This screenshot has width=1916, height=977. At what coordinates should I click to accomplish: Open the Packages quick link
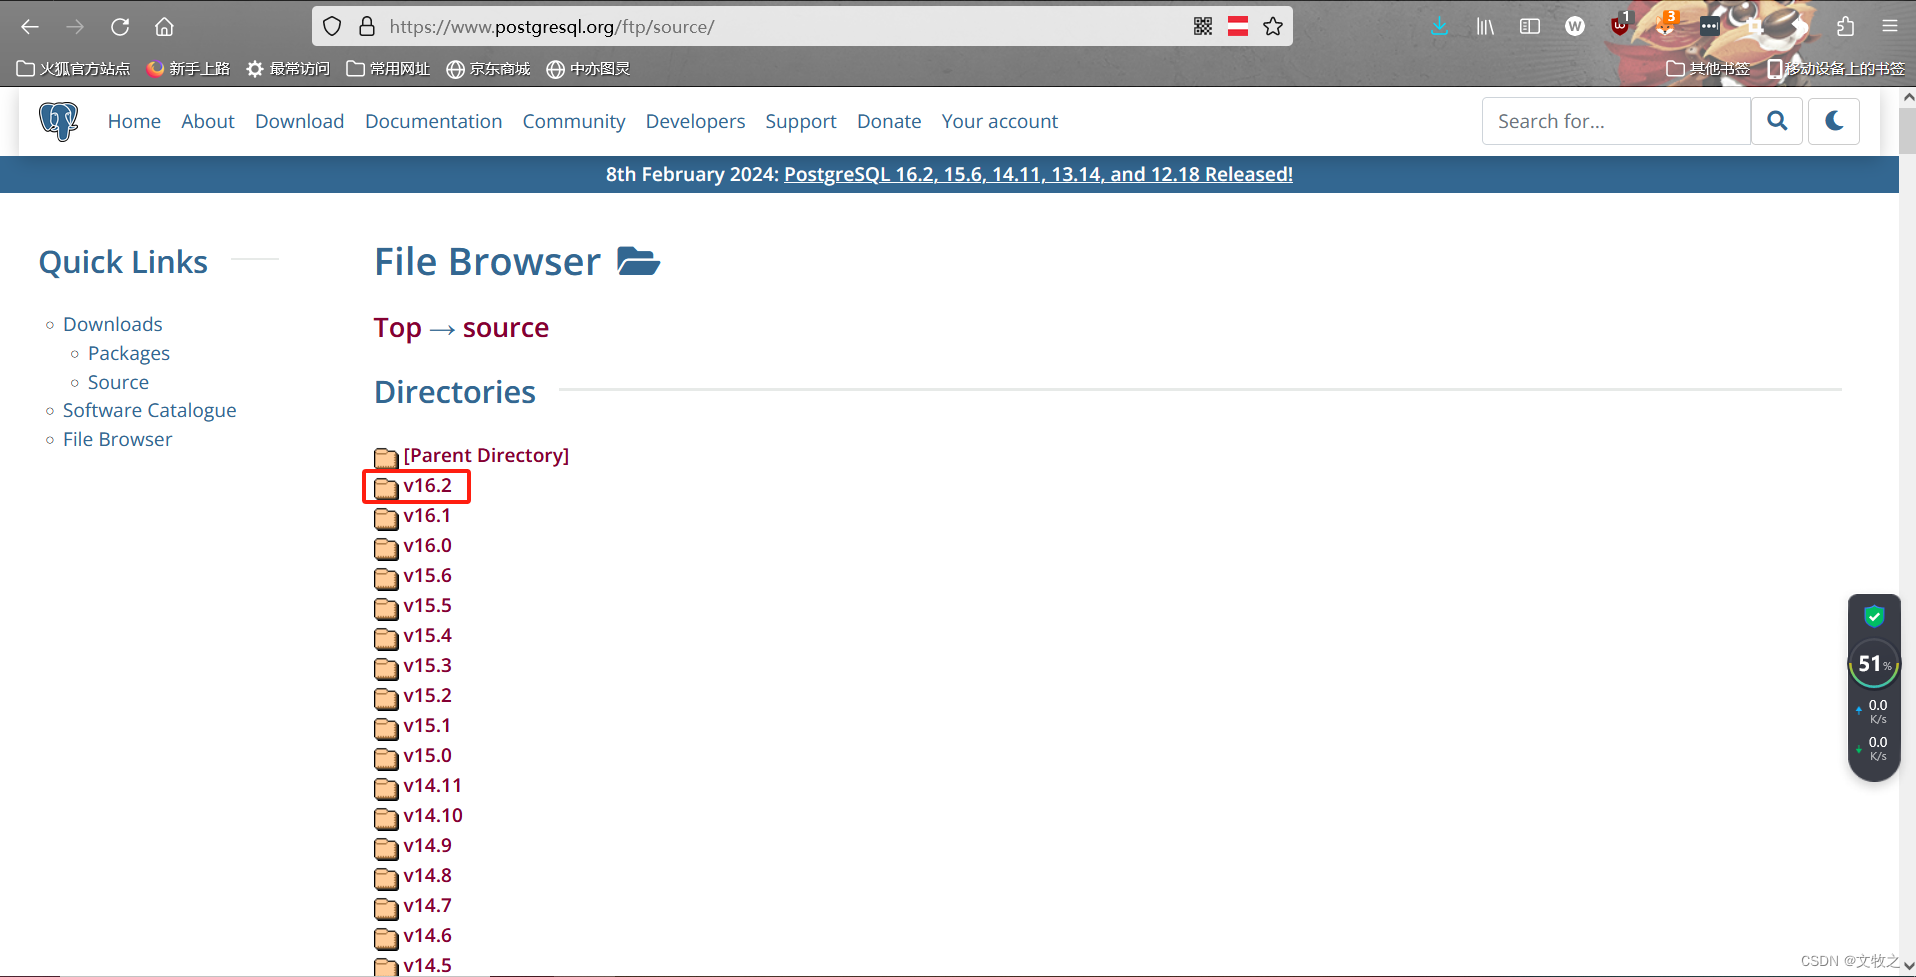coord(129,353)
